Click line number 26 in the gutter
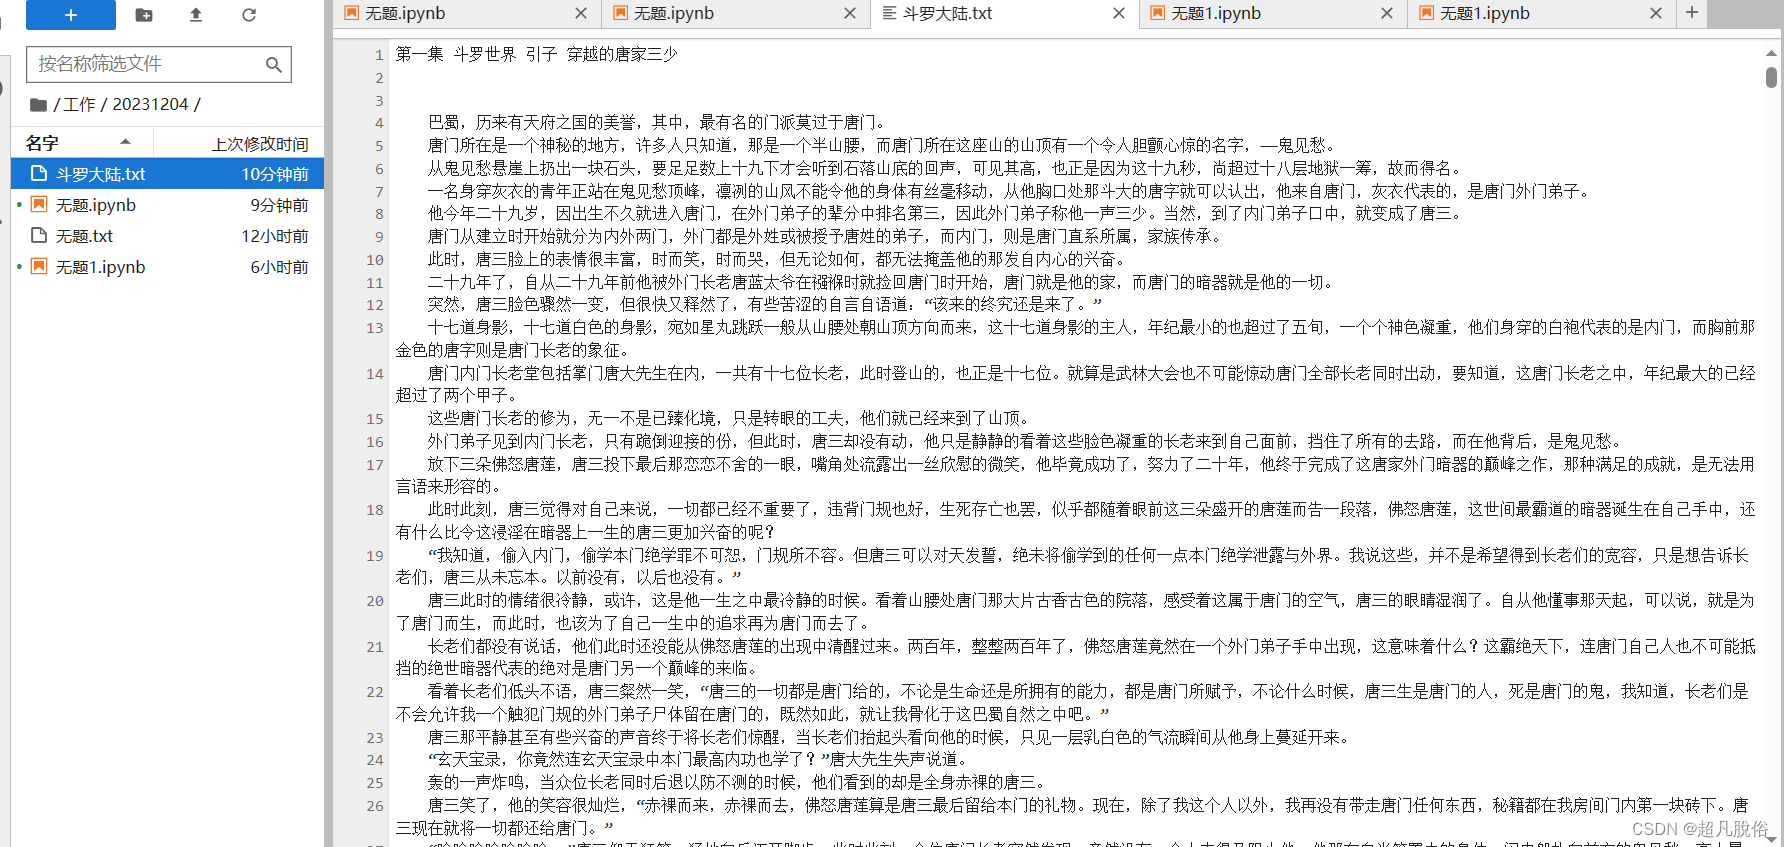Image resolution: width=1784 pixels, height=847 pixels. coord(375,806)
